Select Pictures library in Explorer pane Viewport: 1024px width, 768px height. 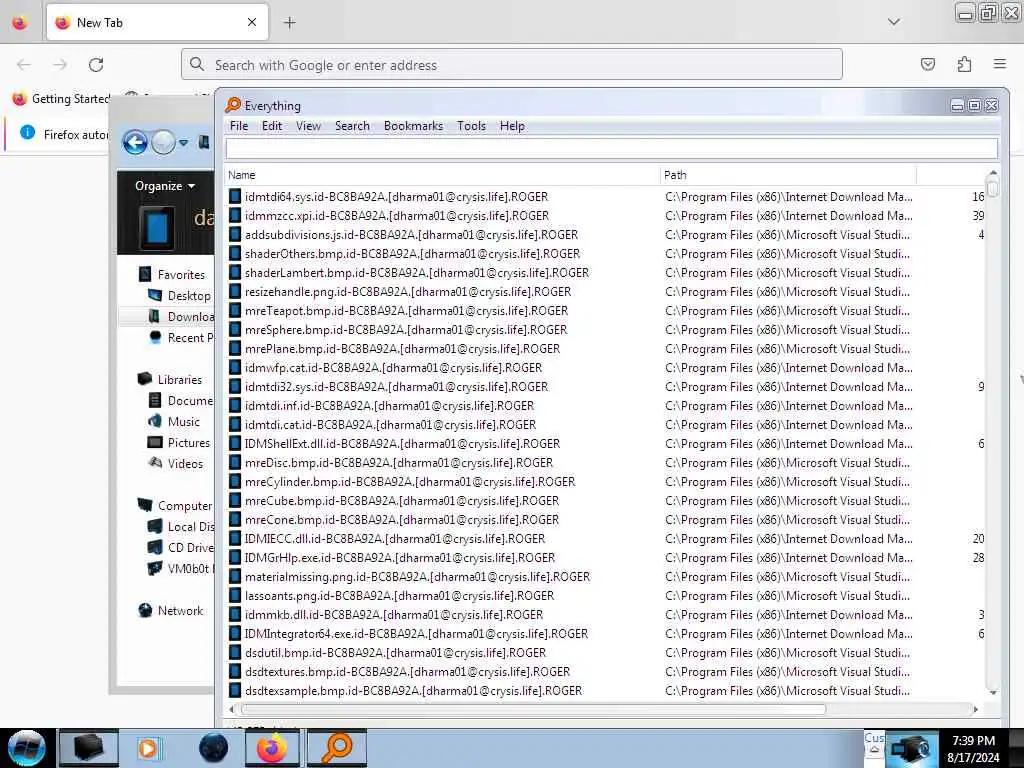[189, 443]
